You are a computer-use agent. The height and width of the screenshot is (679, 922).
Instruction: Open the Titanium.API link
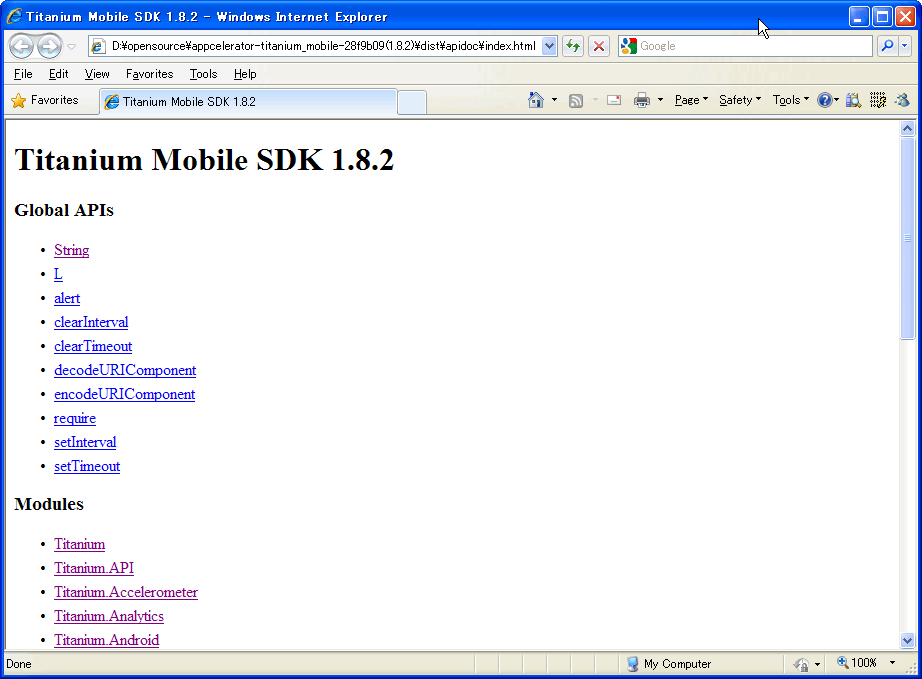[94, 568]
